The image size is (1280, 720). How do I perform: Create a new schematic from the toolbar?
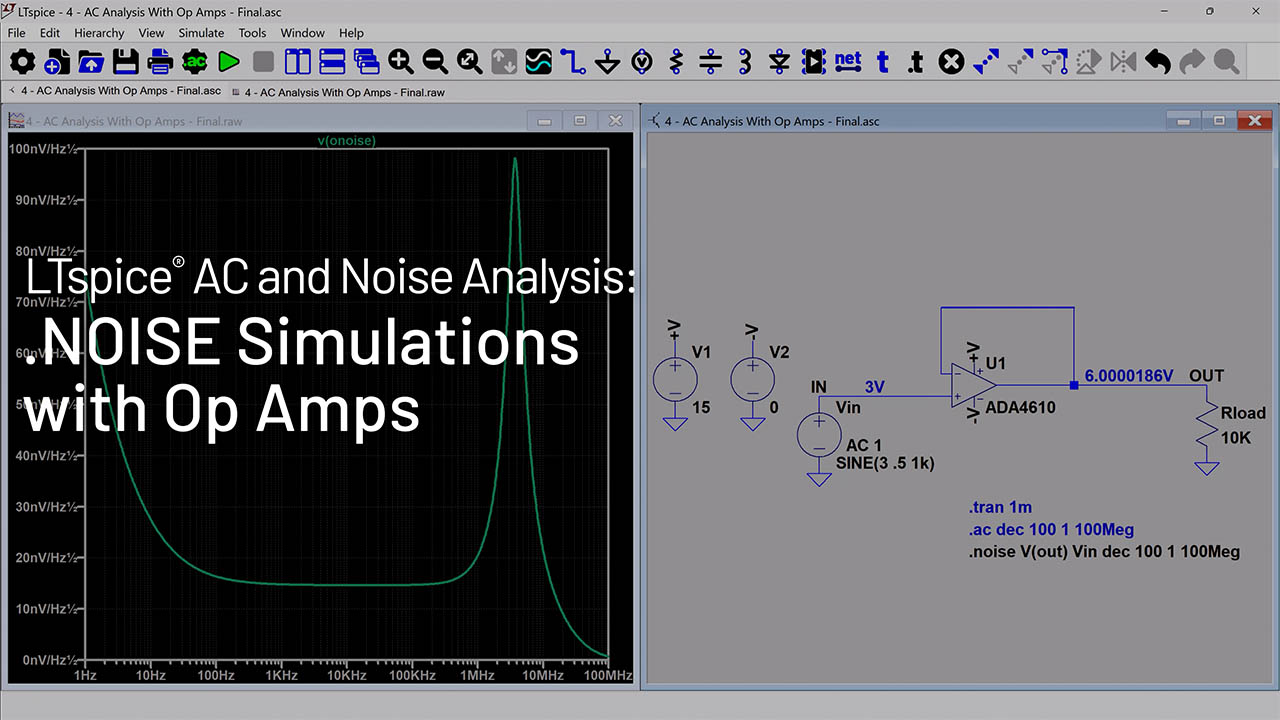(x=57, y=62)
